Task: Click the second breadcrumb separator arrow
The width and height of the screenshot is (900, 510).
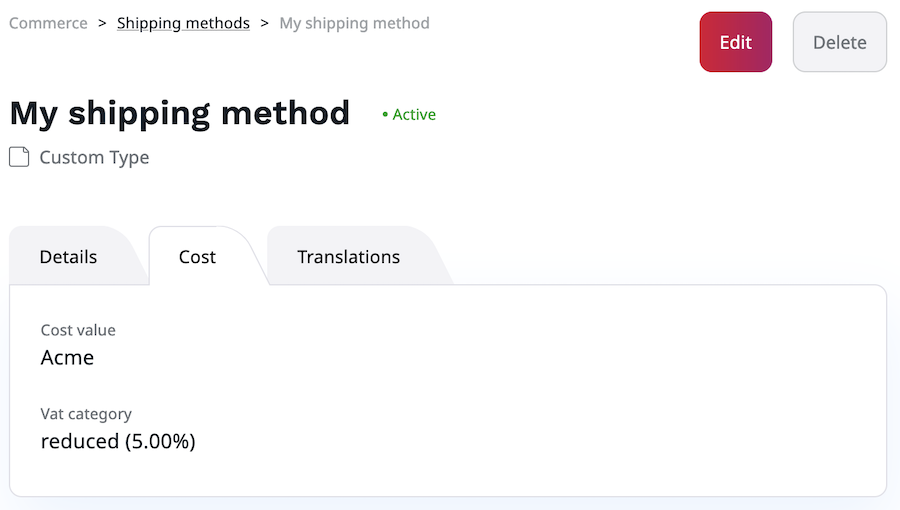Action: click(x=264, y=22)
